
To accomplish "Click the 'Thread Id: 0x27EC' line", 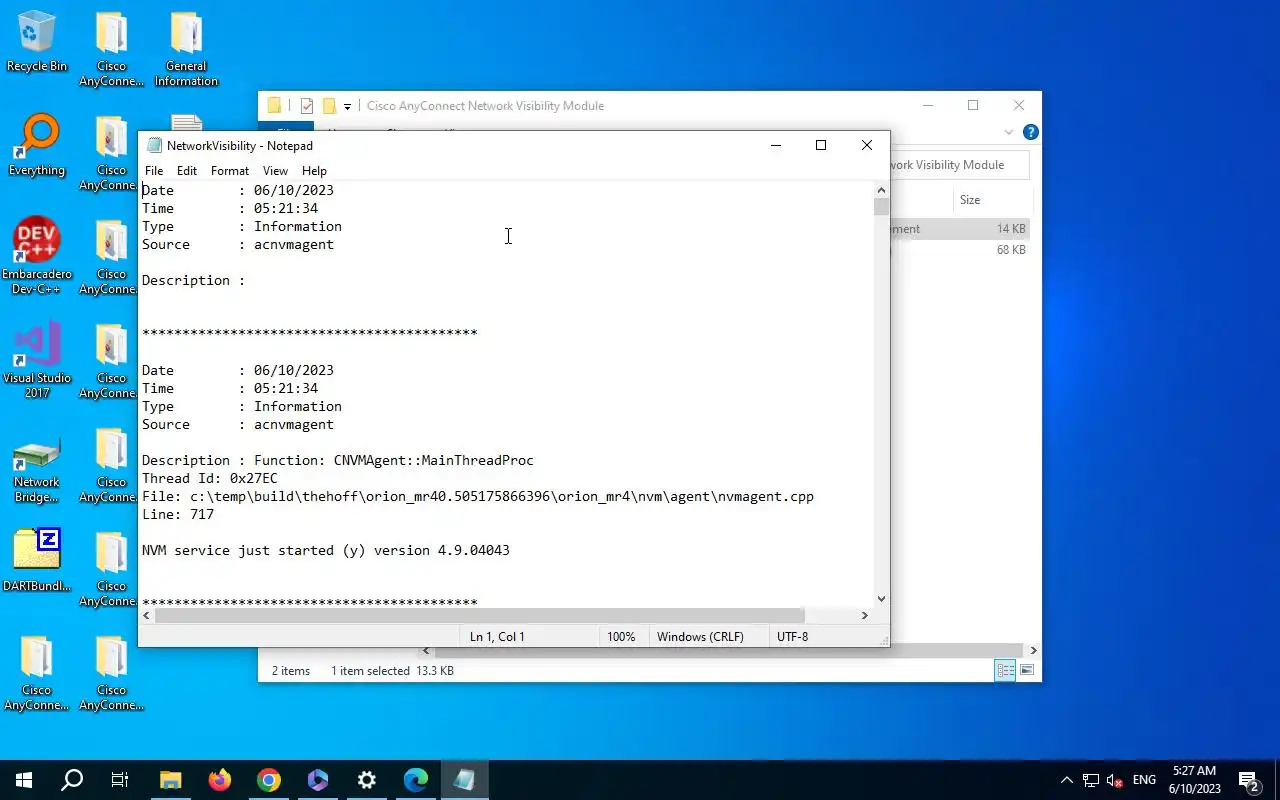I will click(x=210, y=478).
